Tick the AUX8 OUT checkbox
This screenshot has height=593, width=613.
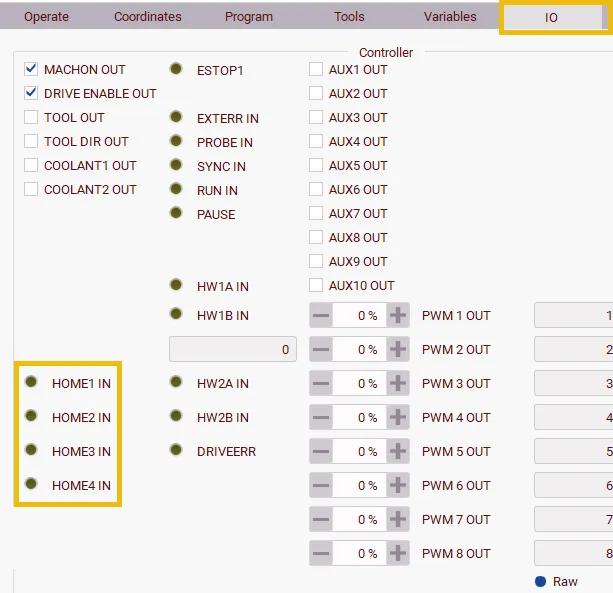(x=315, y=237)
